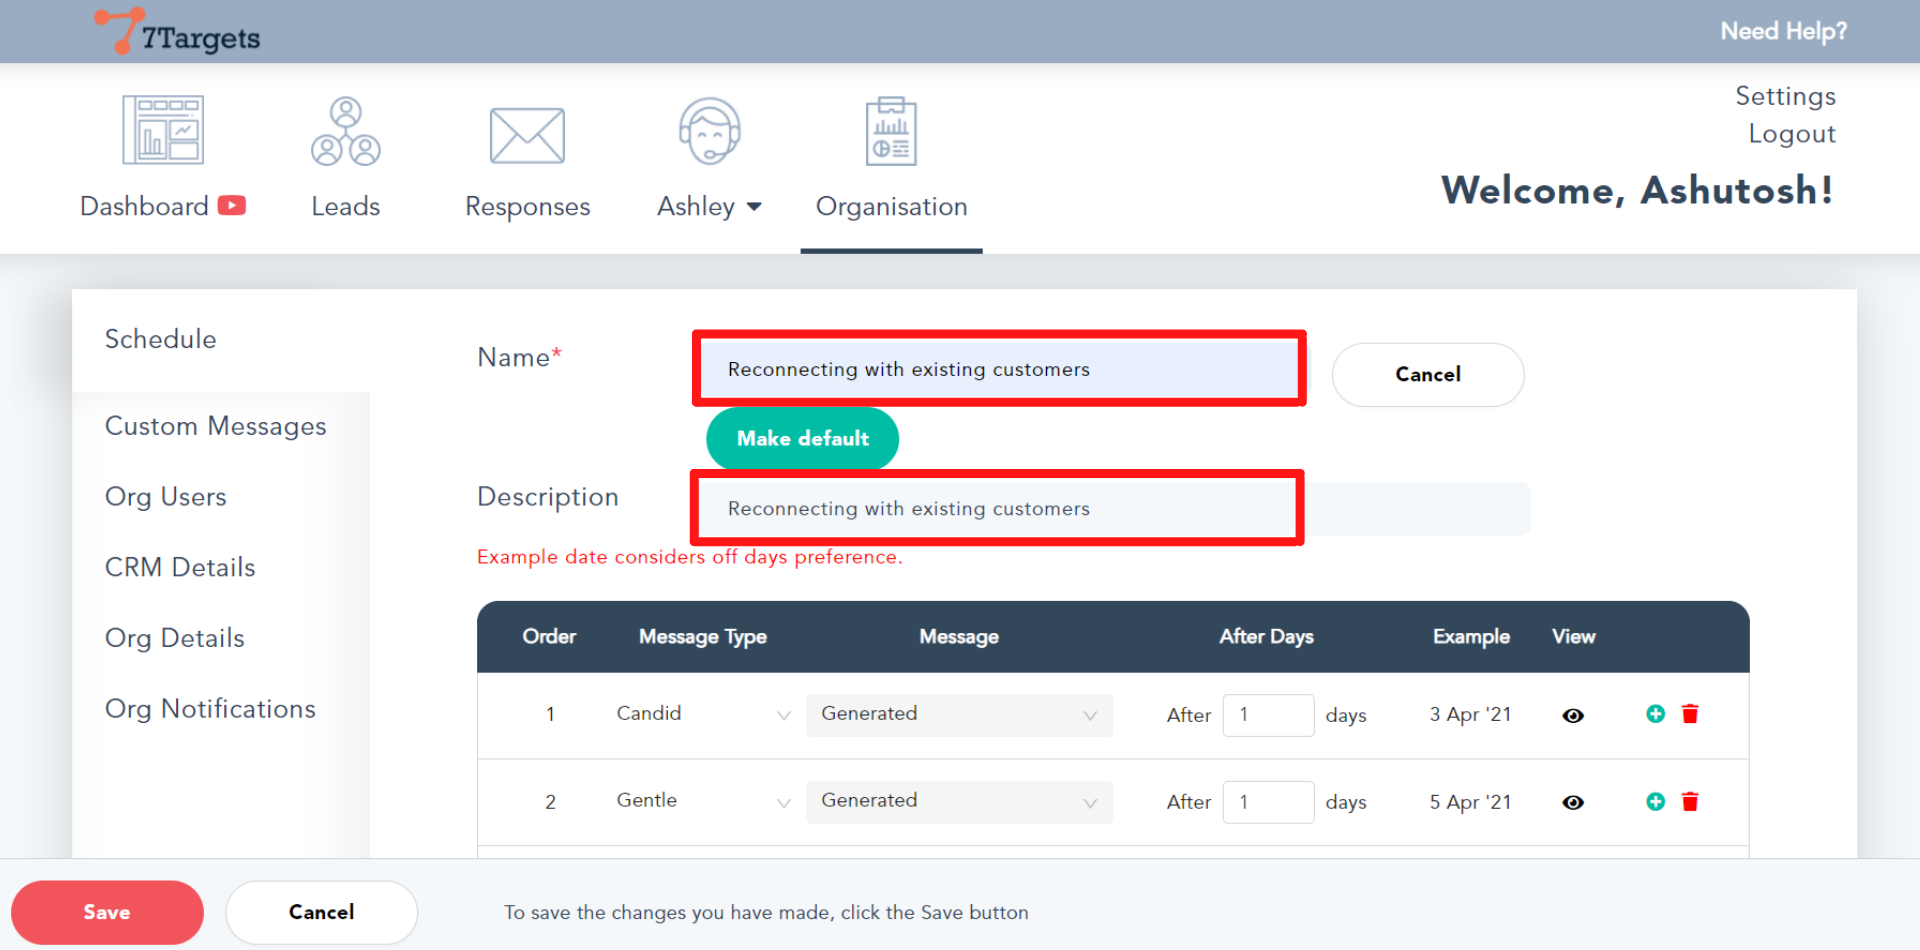Go to the Responses tab label

(x=528, y=206)
